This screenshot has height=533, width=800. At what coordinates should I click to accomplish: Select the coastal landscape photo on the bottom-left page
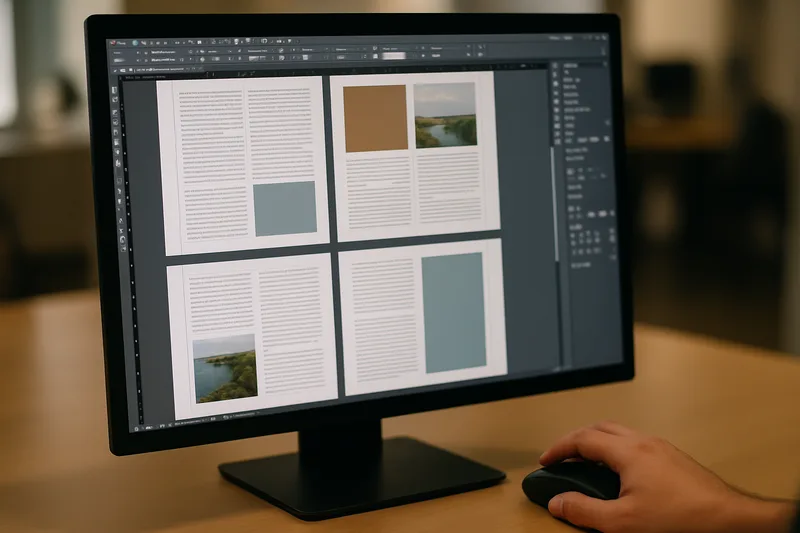click(x=225, y=369)
